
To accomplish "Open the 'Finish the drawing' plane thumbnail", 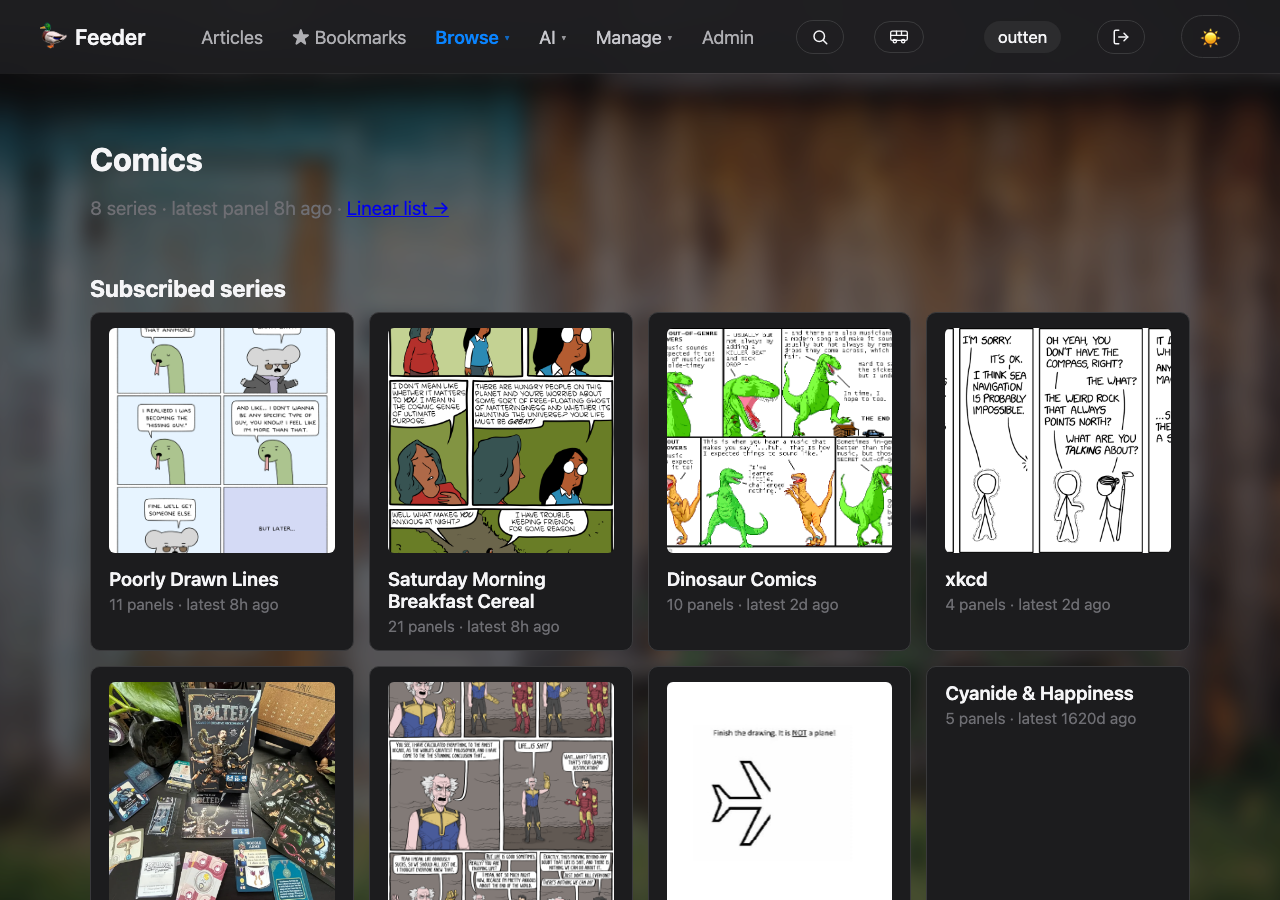I will 779,791.
